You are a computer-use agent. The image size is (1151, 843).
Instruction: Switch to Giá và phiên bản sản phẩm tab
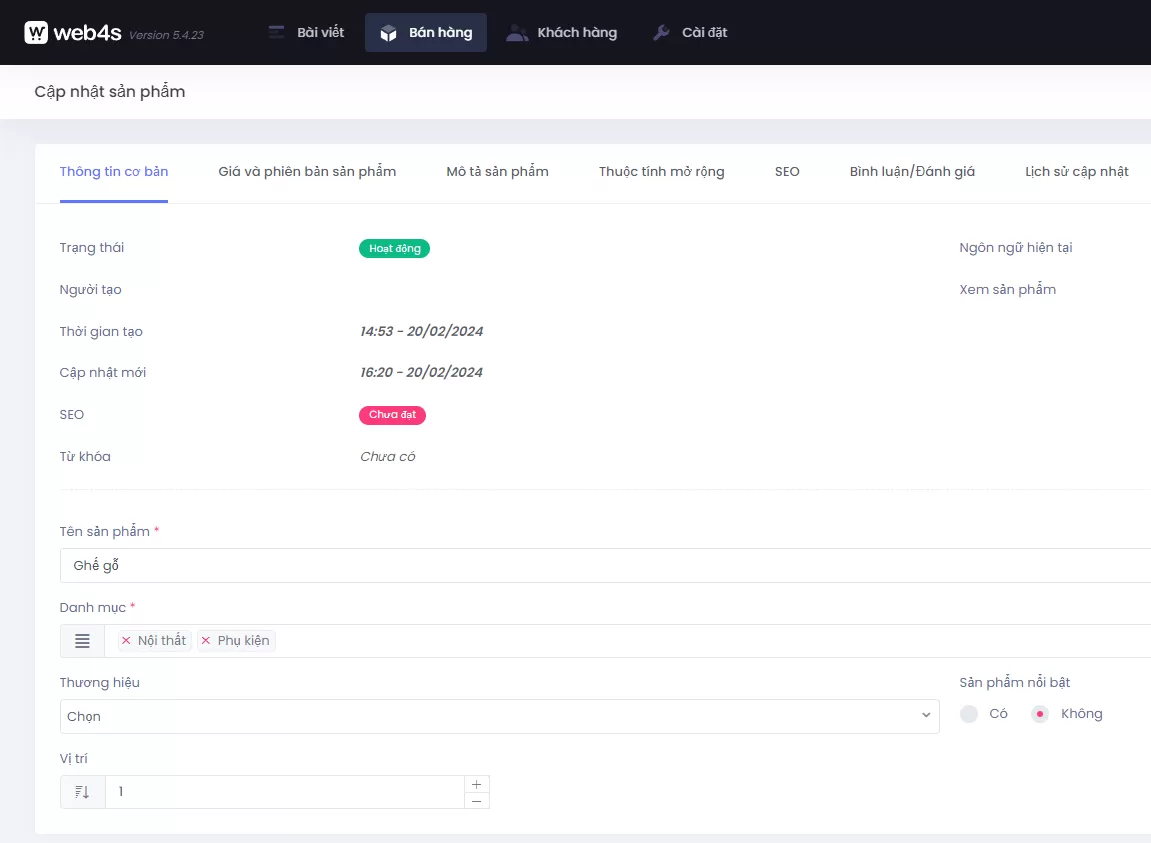307,172
